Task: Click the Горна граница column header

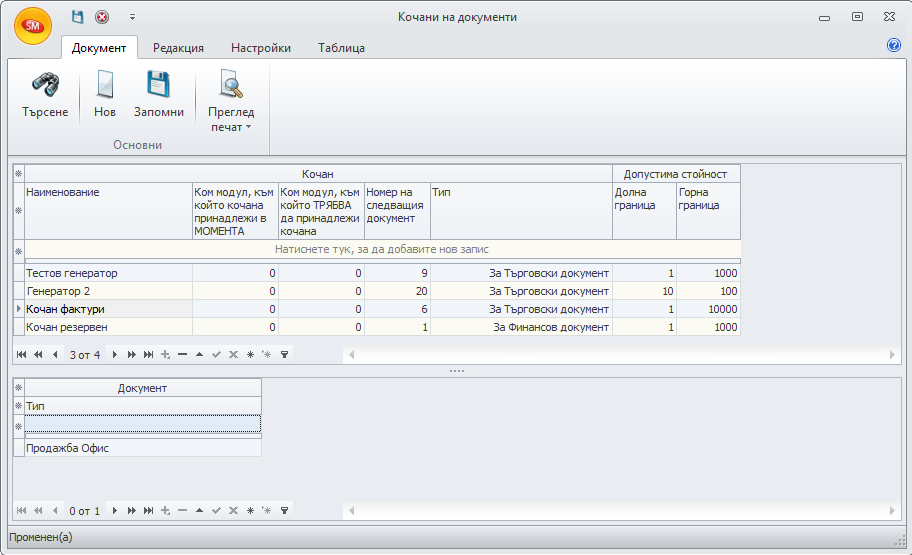Action: 708,211
